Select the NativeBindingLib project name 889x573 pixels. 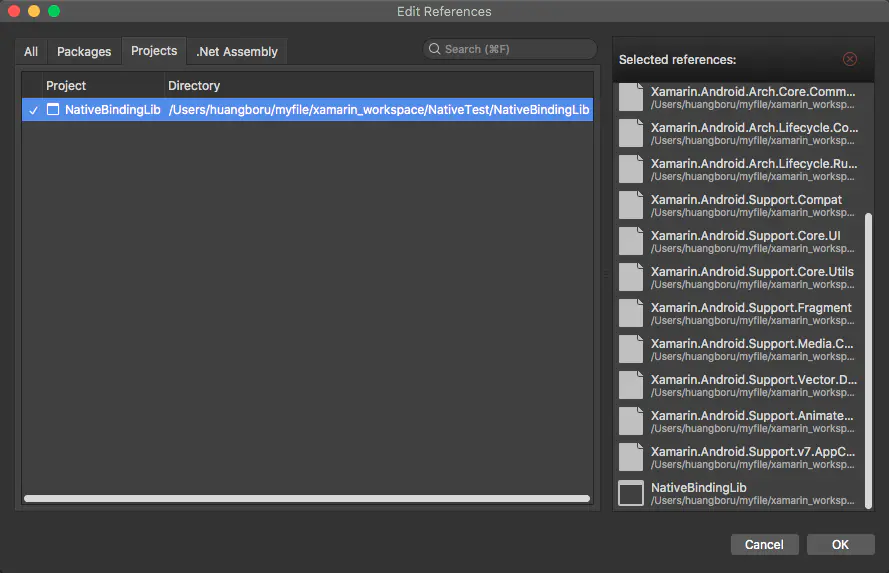113,109
